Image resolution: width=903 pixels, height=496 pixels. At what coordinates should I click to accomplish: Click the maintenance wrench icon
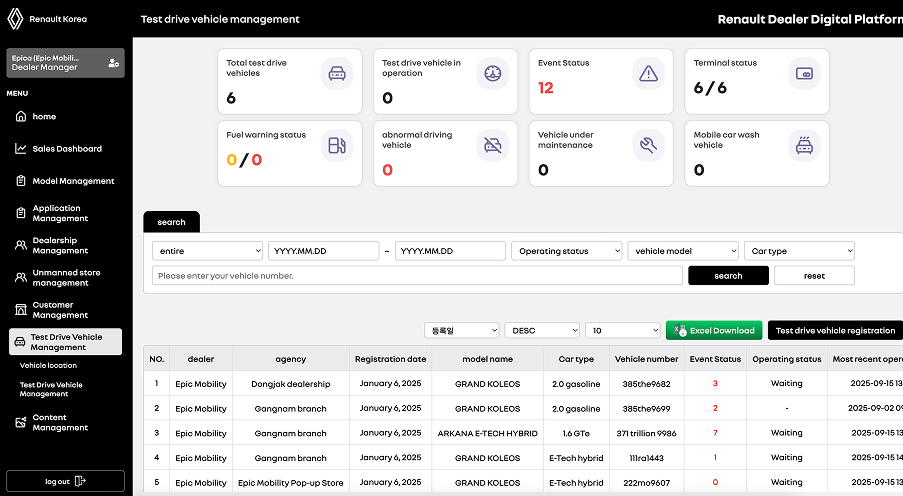(649, 145)
